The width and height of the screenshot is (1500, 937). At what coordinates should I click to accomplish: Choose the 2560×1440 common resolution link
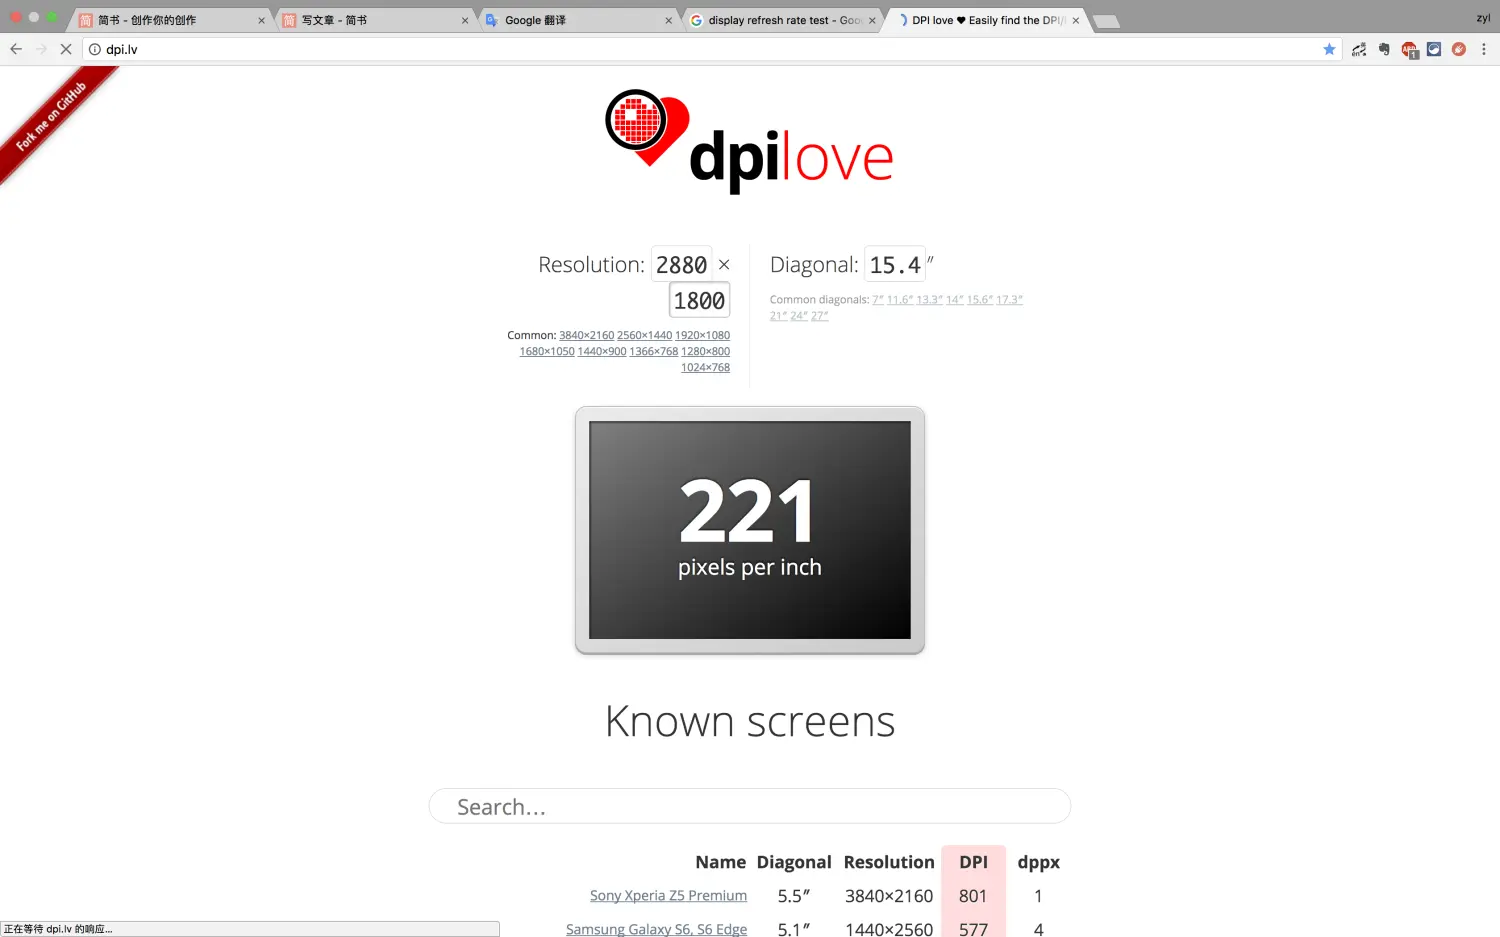644,335
